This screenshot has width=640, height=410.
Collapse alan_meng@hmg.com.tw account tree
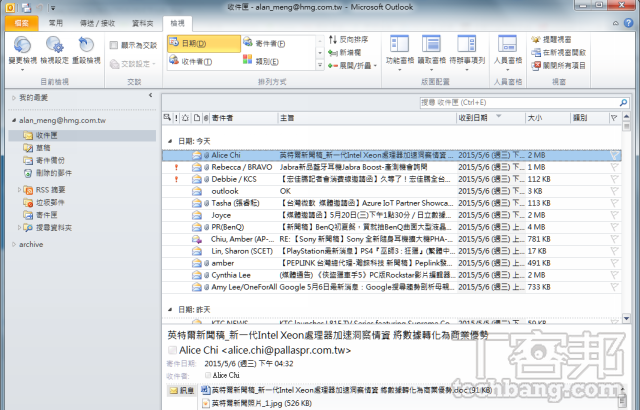point(13,120)
